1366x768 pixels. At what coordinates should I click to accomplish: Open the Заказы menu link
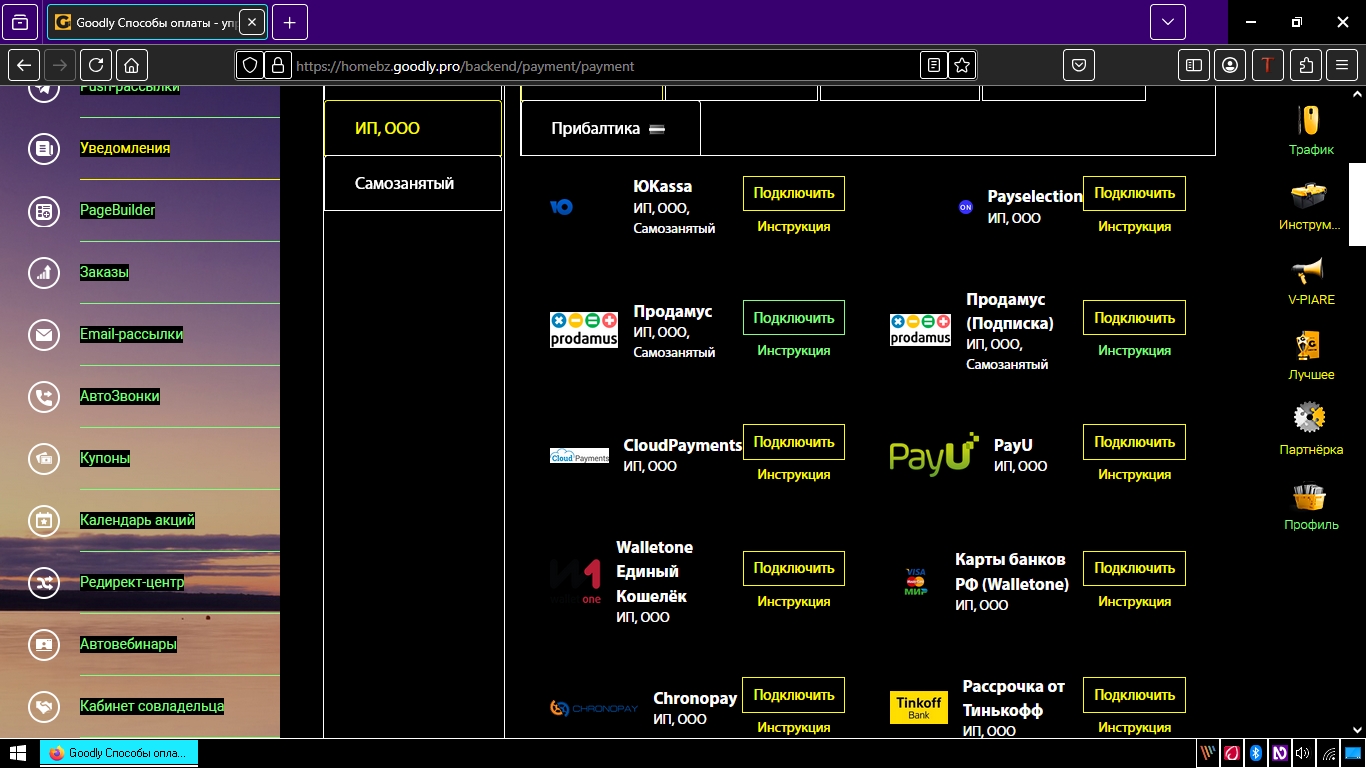[x=104, y=272]
